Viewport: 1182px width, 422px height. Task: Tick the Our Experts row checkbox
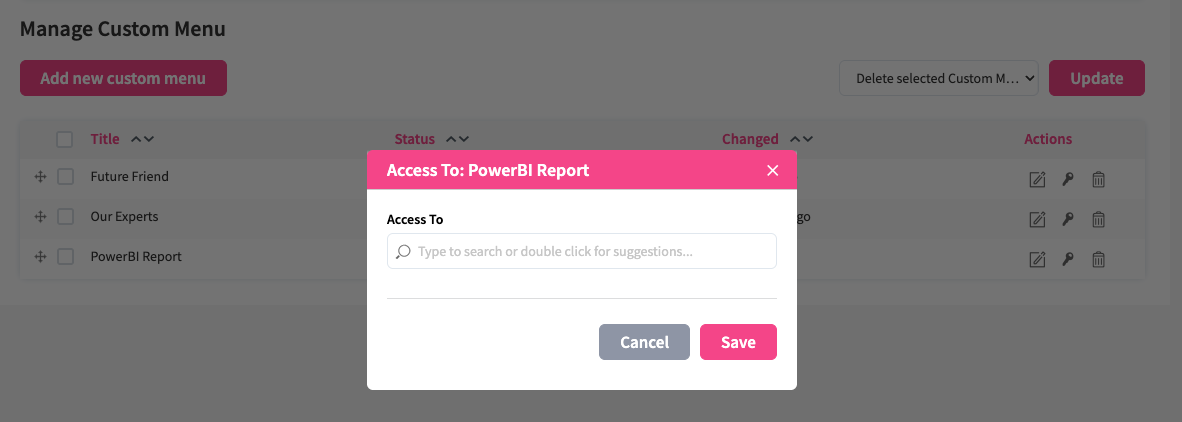pos(66,217)
